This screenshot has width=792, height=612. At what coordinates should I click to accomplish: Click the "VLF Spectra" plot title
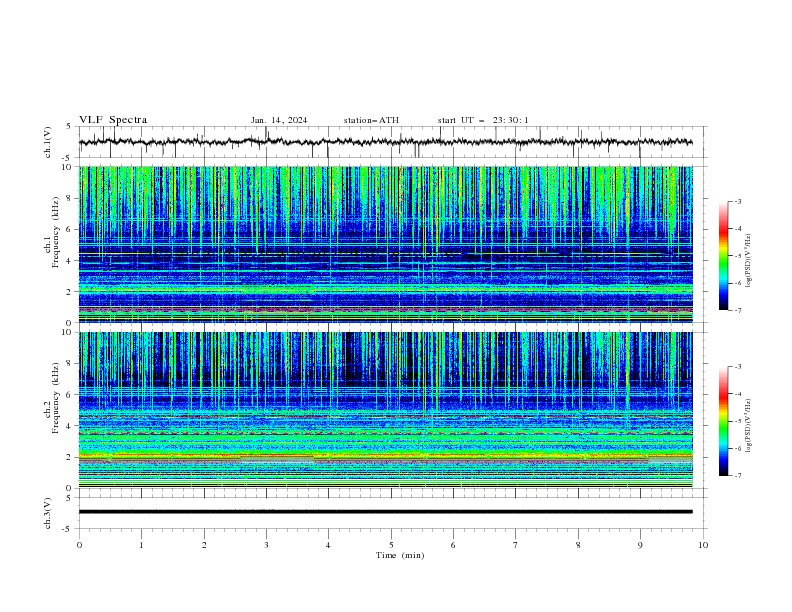(x=113, y=120)
